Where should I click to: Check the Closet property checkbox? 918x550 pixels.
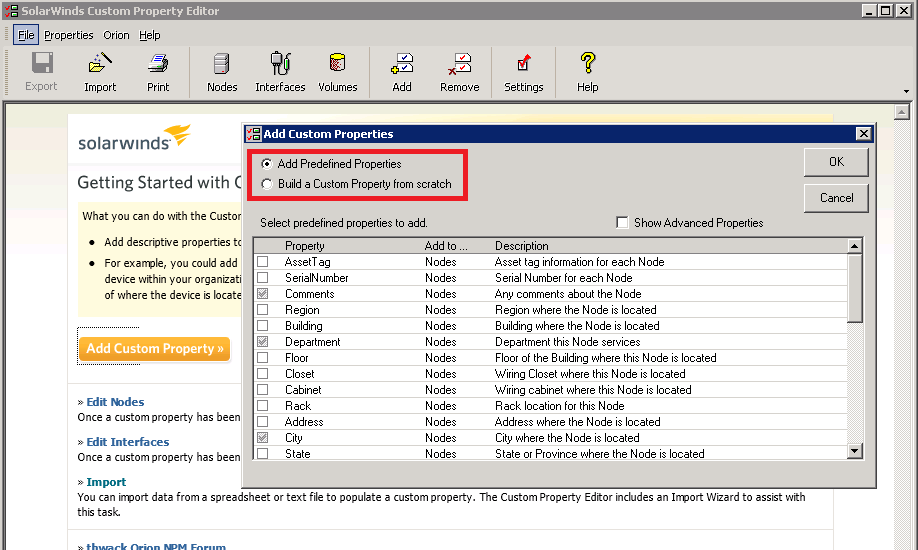tap(263, 374)
